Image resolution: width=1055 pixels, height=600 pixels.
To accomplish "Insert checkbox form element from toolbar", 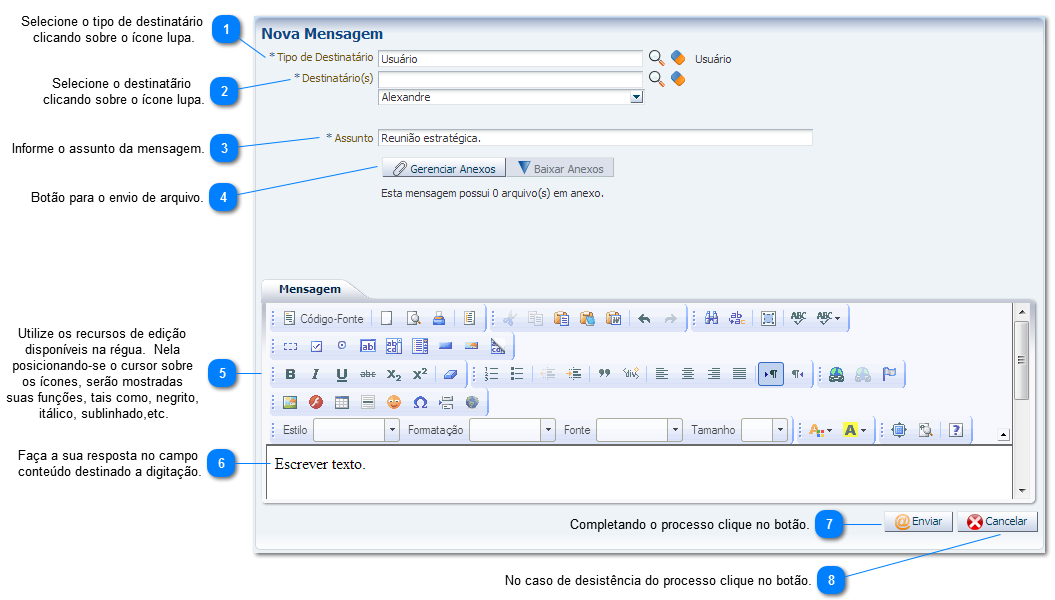I will [x=316, y=346].
